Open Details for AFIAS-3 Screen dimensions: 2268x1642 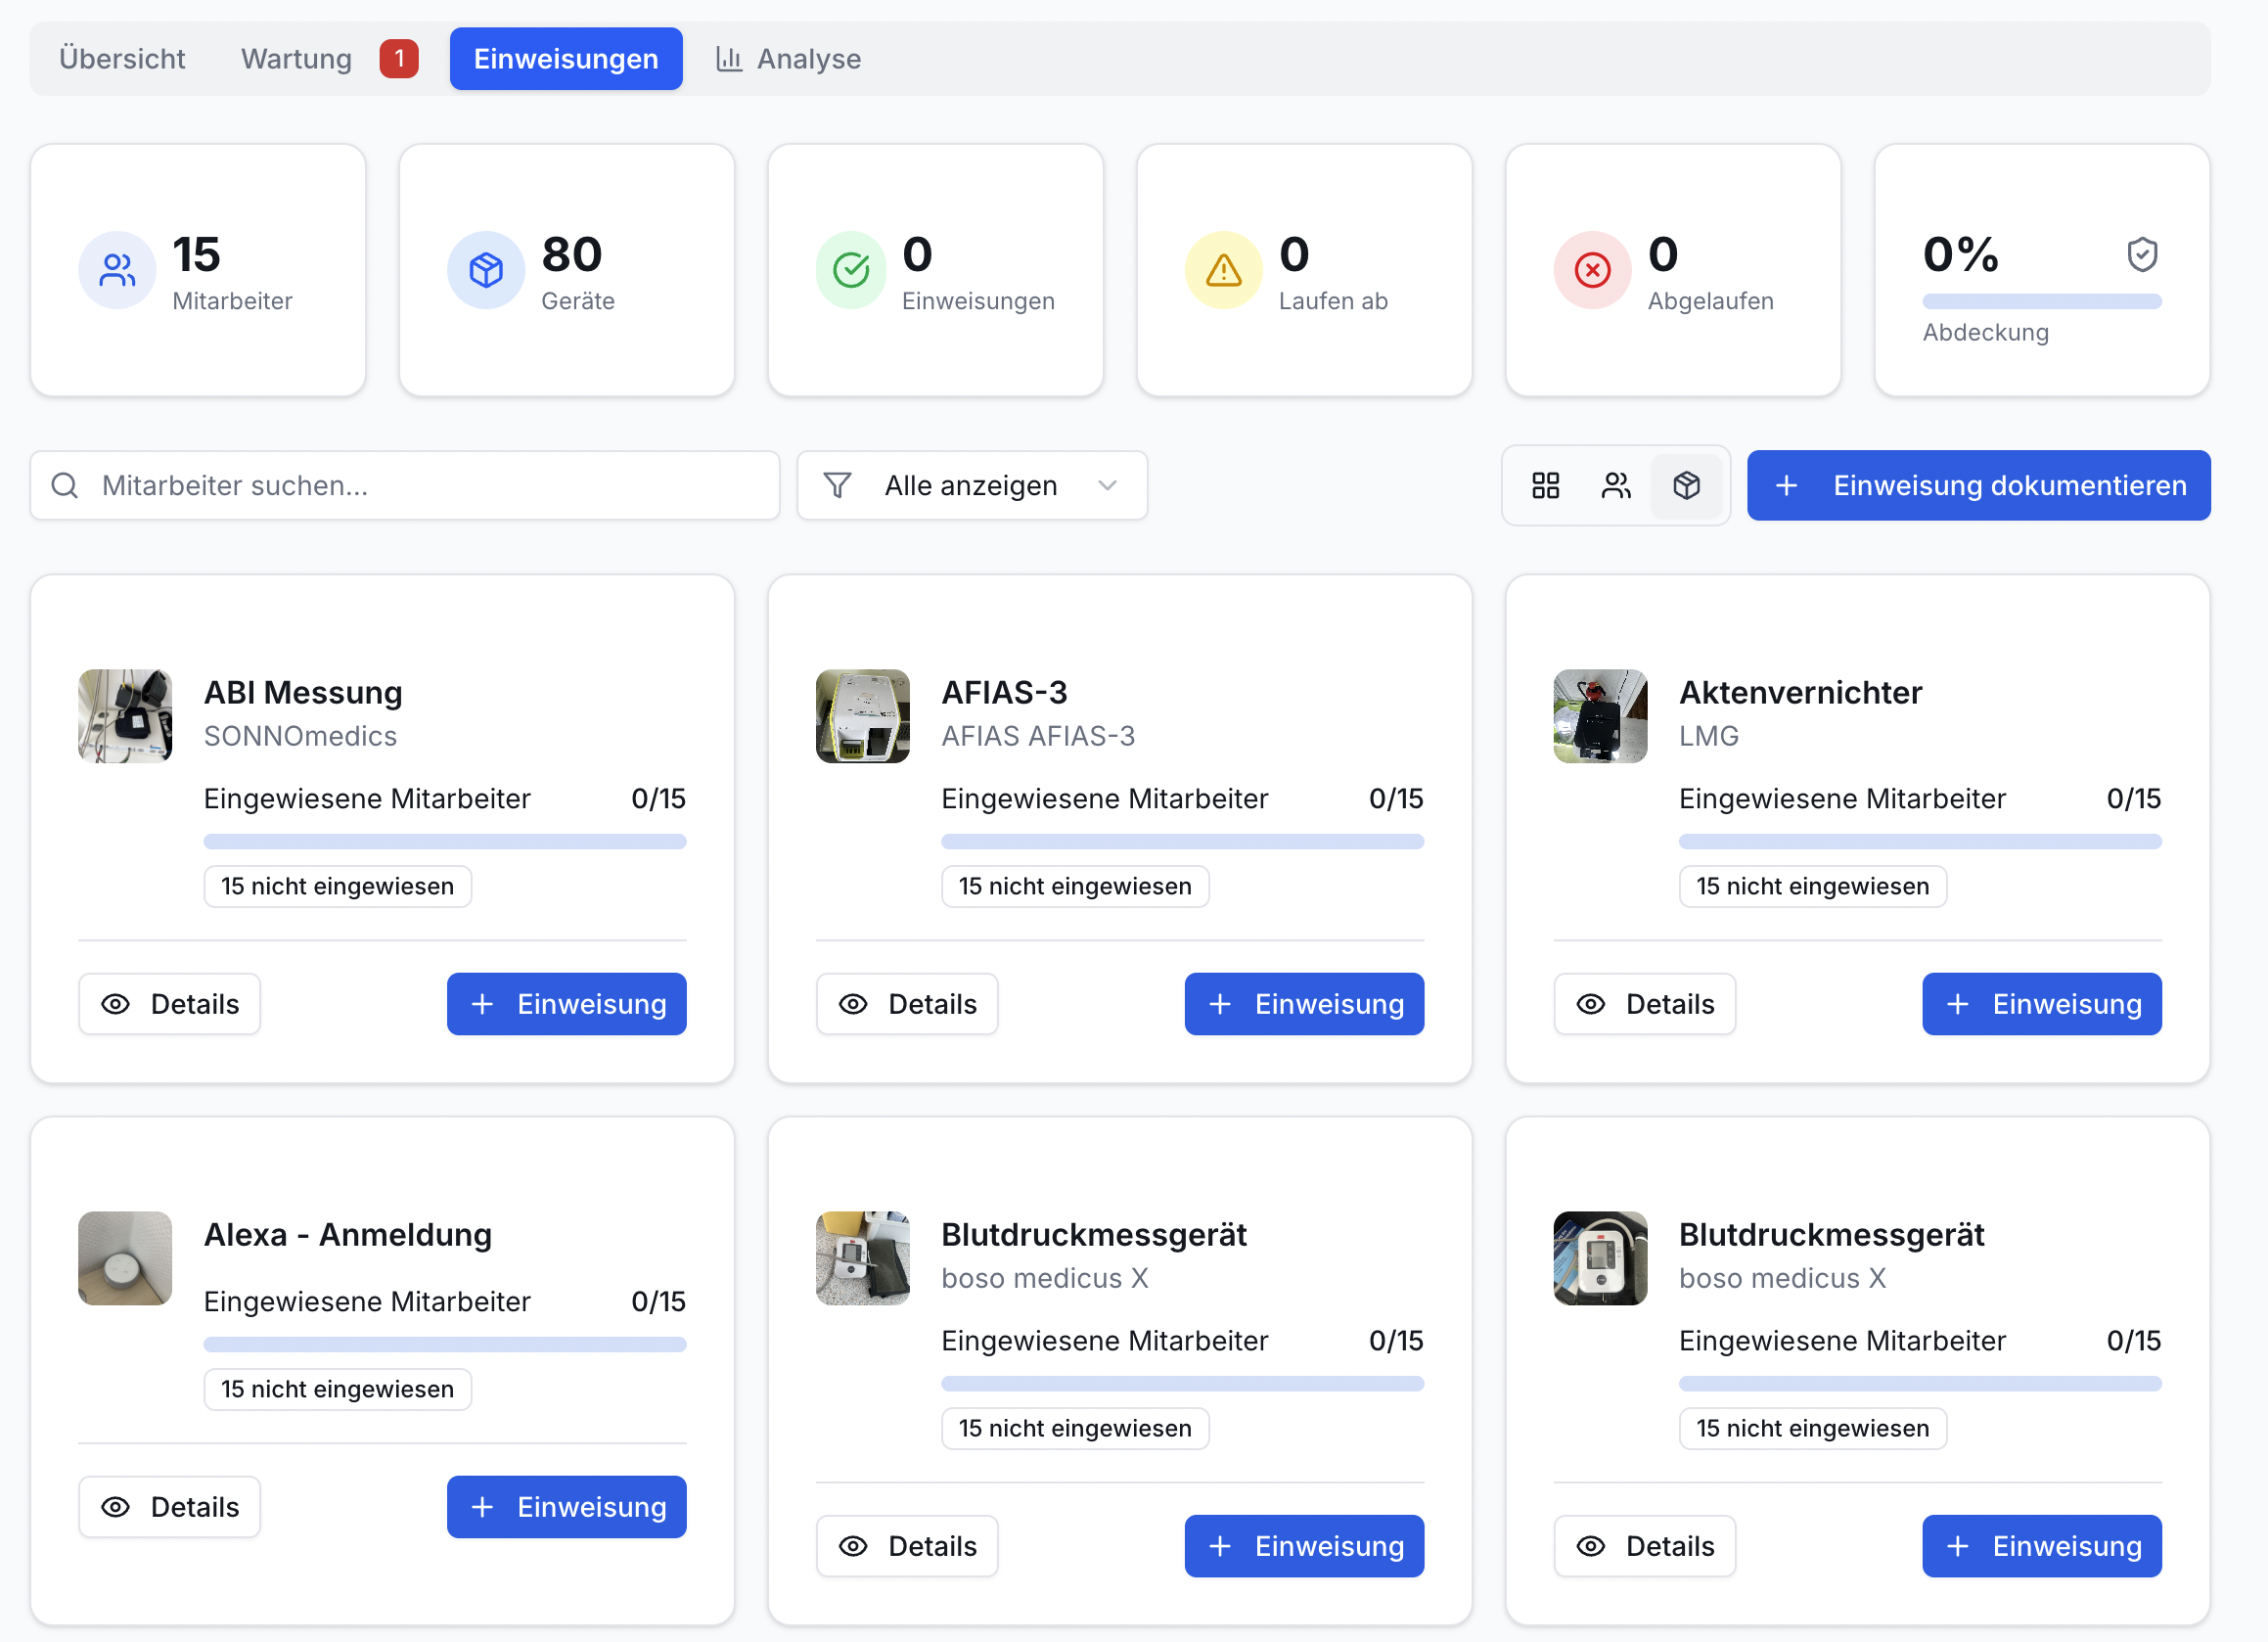pyautogui.click(x=907, y=1004)
